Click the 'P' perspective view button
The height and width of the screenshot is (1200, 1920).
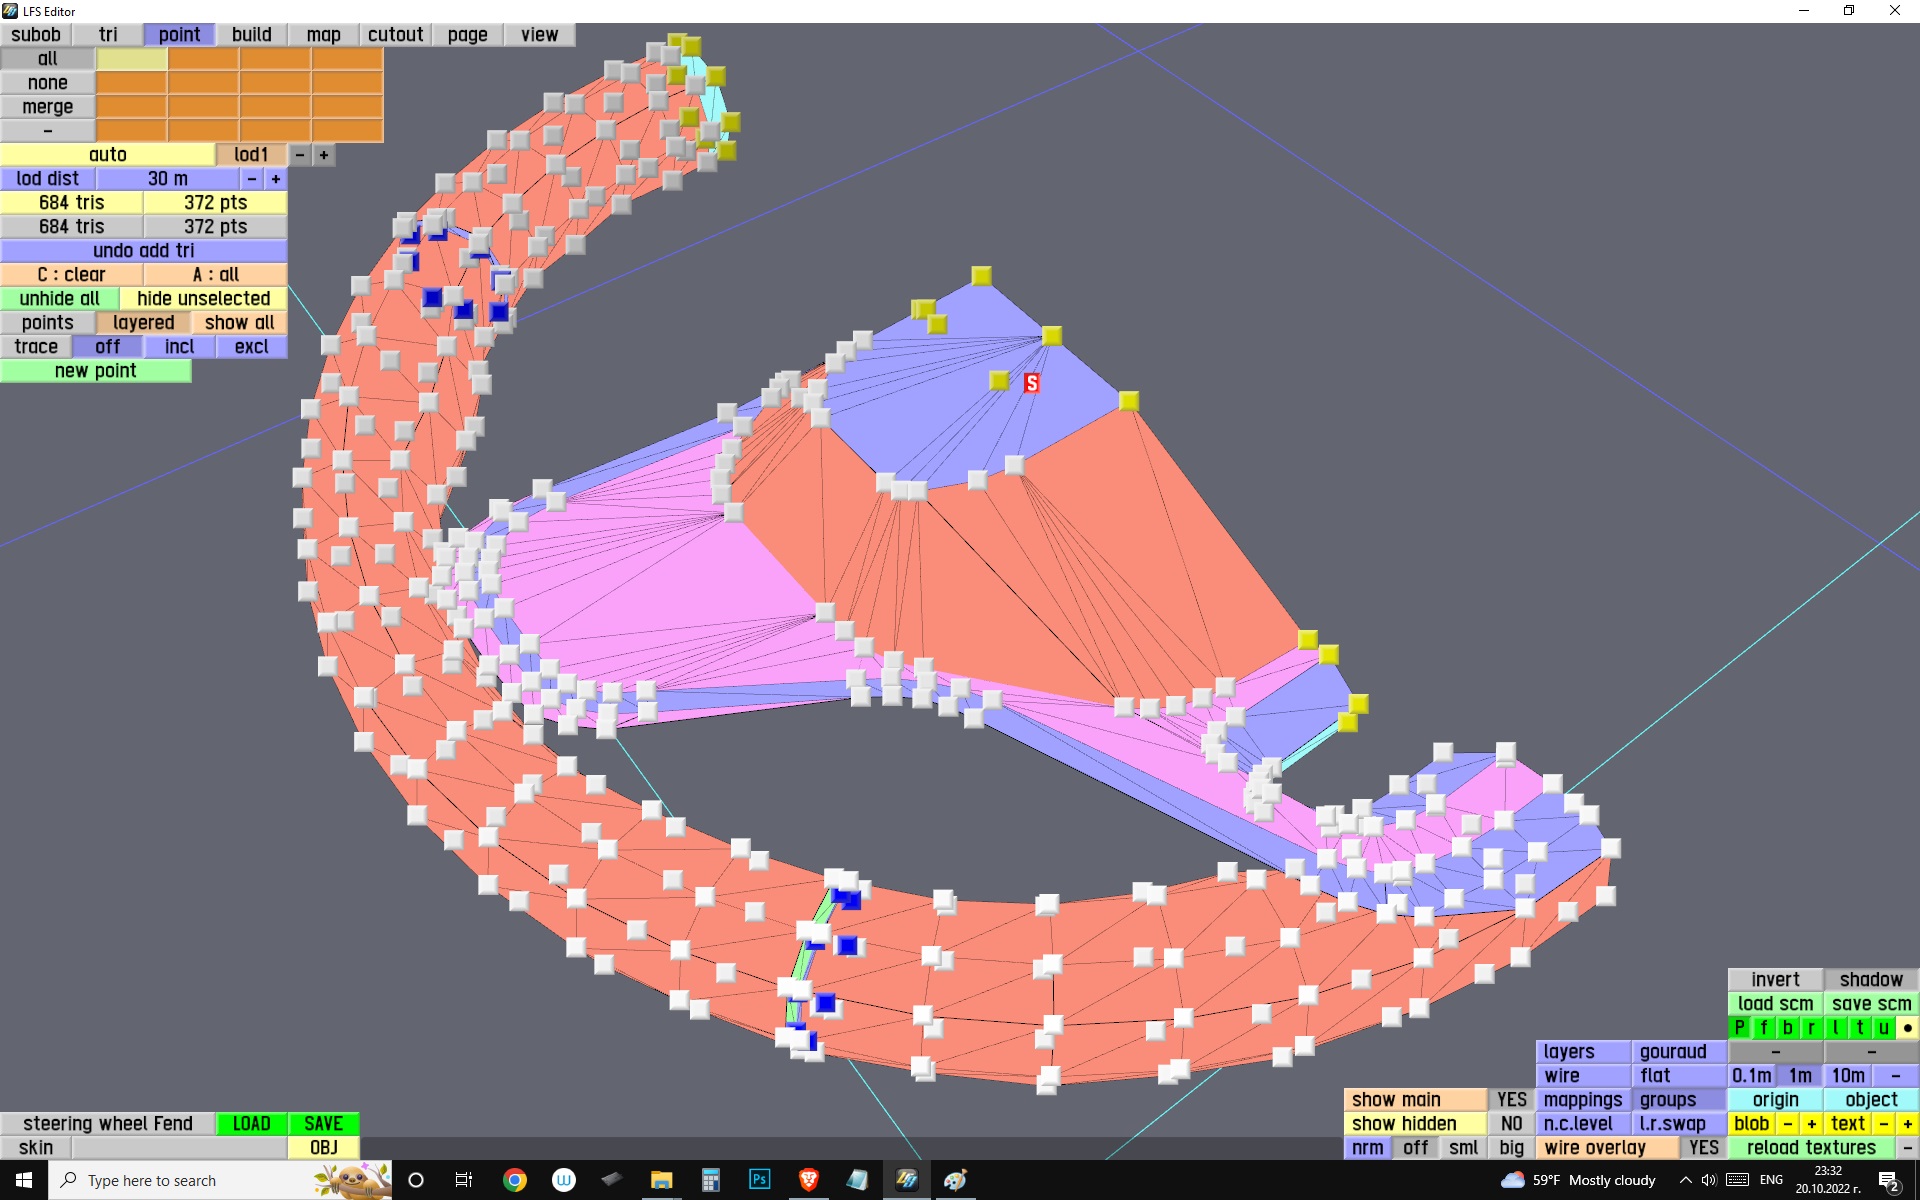tap(1739, 1028)
